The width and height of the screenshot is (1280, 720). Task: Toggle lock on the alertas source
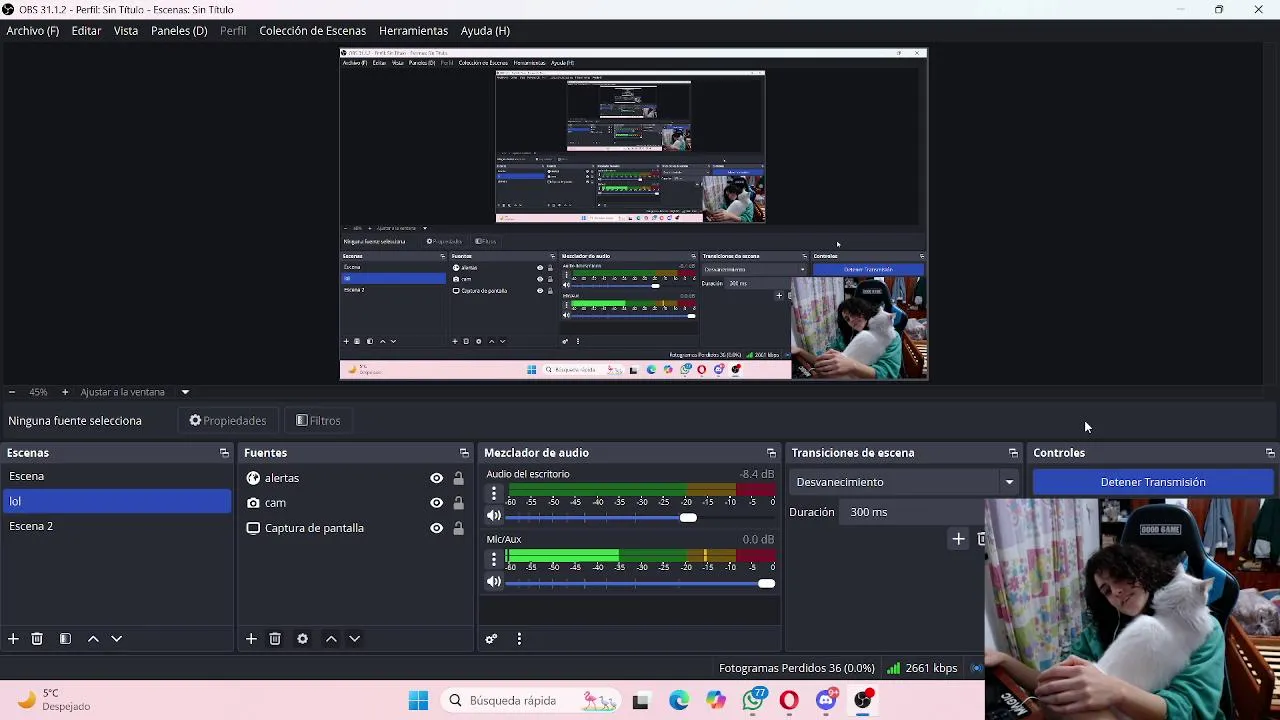(x=459, y=478)
